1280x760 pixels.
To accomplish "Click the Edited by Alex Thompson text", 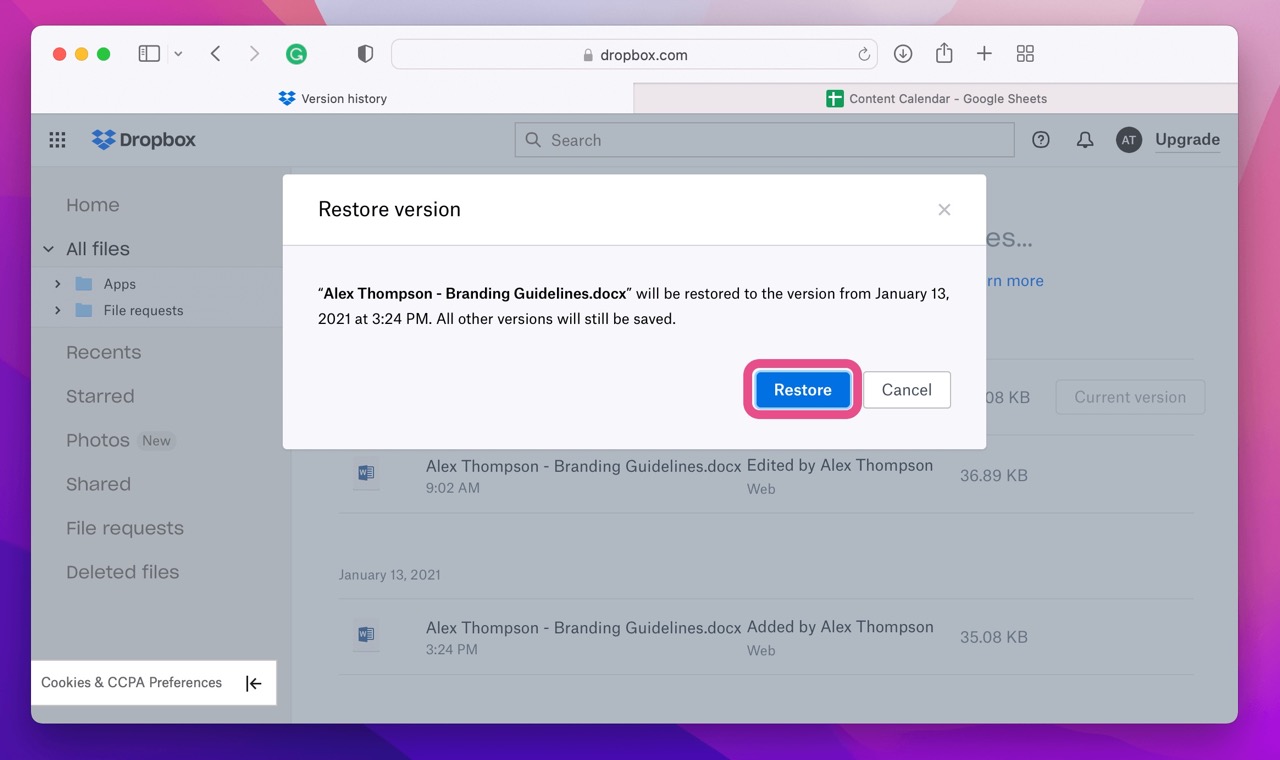I will click(x=840, y=465).
